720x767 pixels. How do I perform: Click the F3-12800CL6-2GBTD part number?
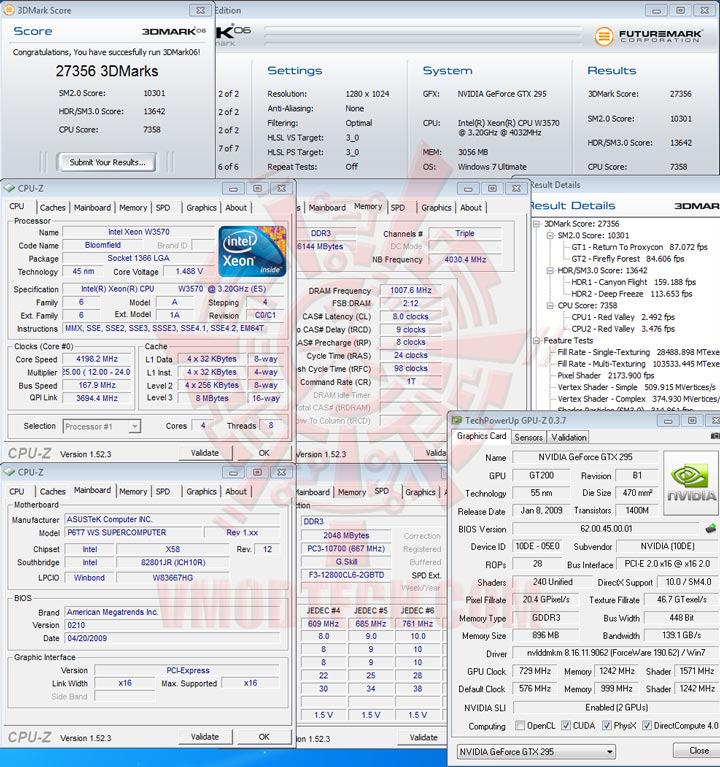click(x=346, y=575)
